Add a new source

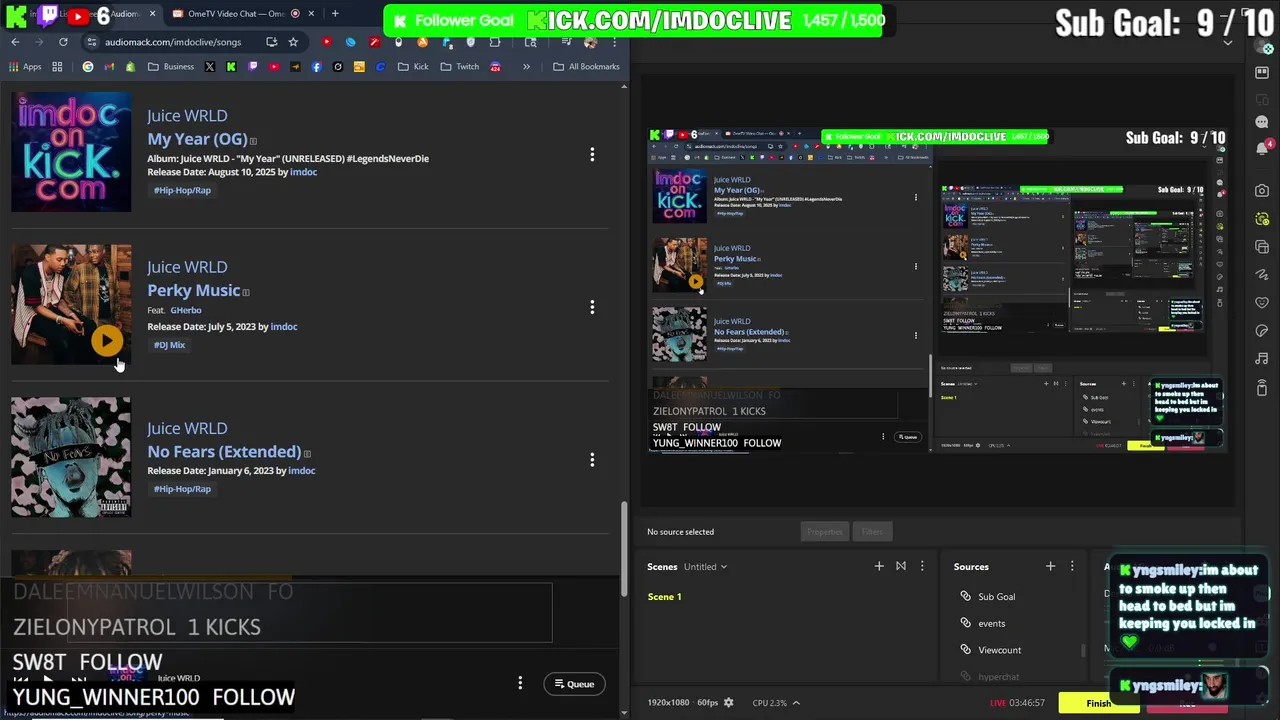(x=1050, y=566)
